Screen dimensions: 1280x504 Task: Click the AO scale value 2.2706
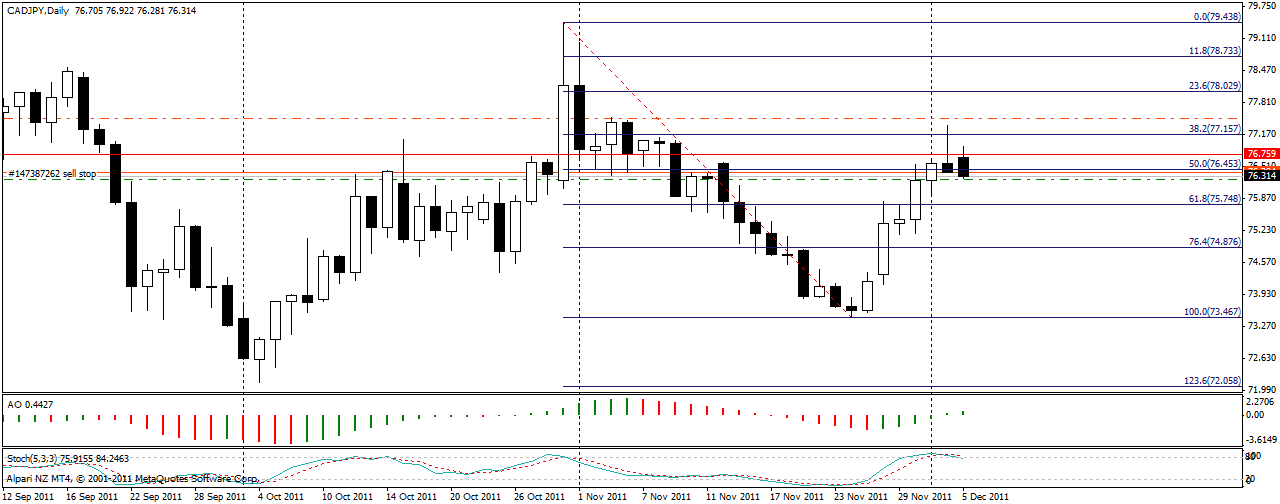coord(1261,402)
